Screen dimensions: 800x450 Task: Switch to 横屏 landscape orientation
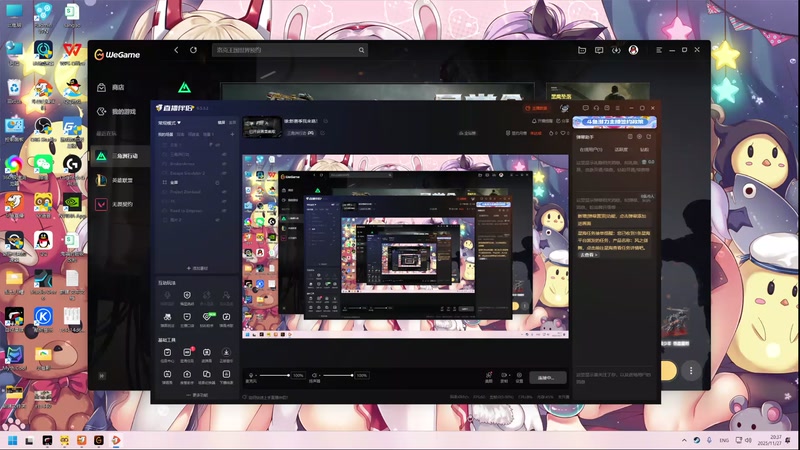(222, 122)
